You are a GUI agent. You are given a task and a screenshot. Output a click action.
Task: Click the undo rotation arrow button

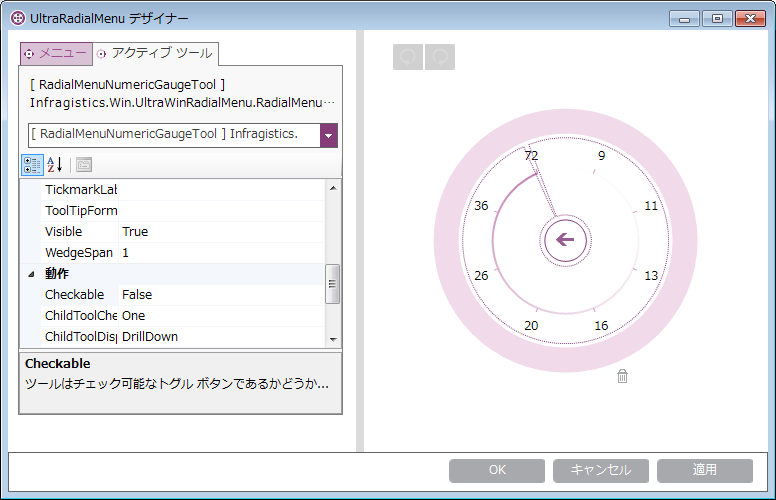point(408,57)
